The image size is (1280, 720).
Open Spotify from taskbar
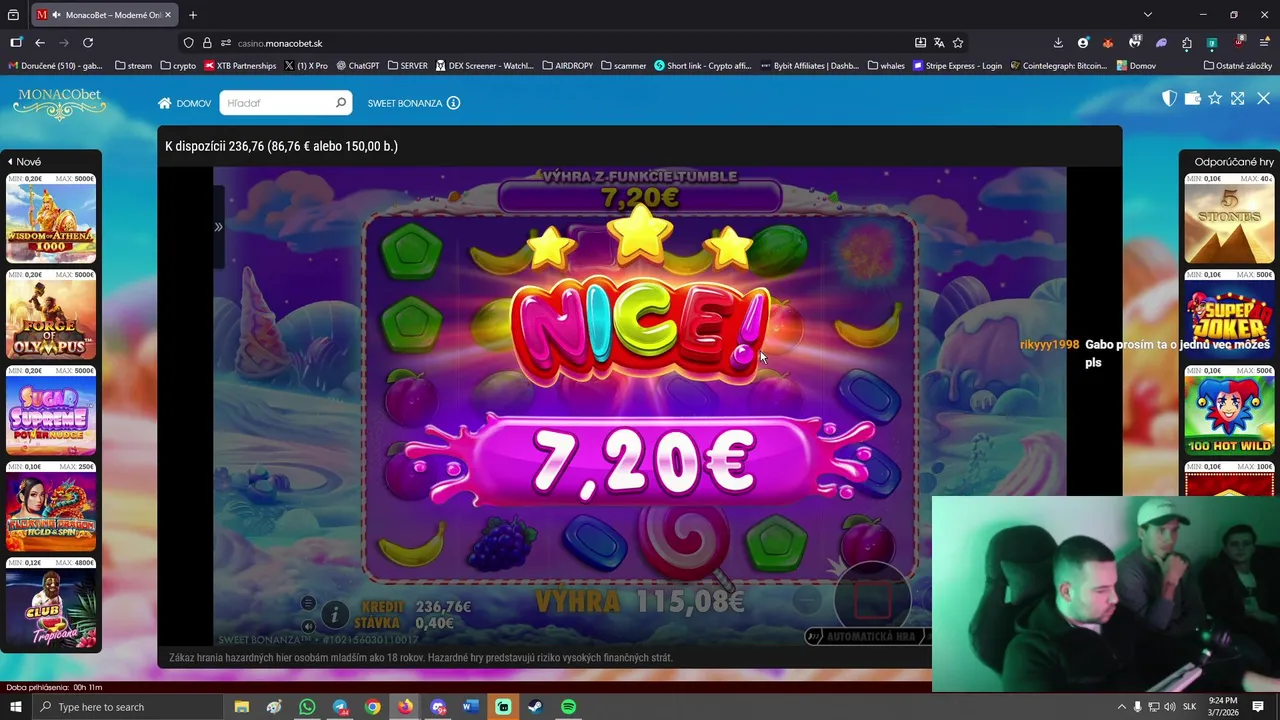pos(568,707)
